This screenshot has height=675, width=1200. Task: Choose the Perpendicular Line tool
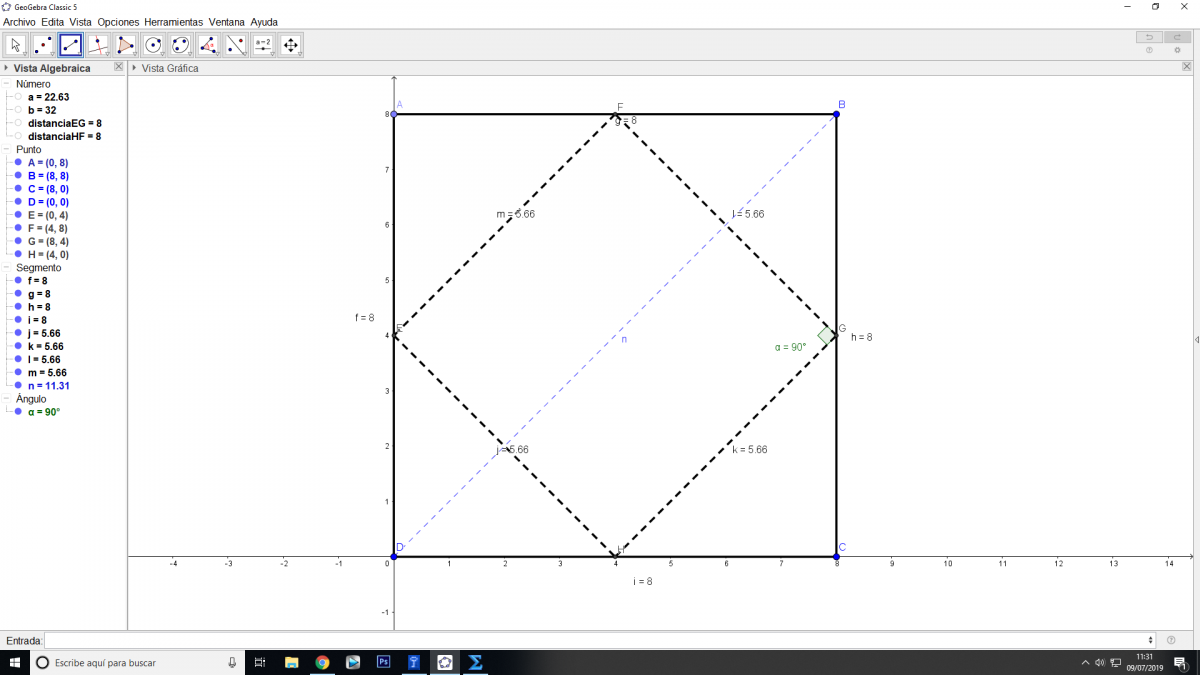point(98,45)
